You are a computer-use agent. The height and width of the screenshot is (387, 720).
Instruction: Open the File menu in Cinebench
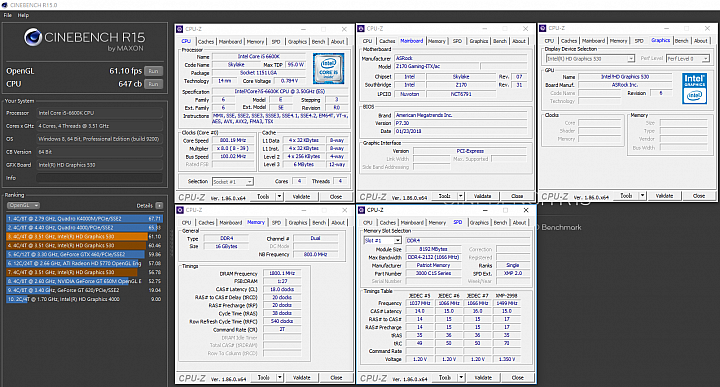8,15
